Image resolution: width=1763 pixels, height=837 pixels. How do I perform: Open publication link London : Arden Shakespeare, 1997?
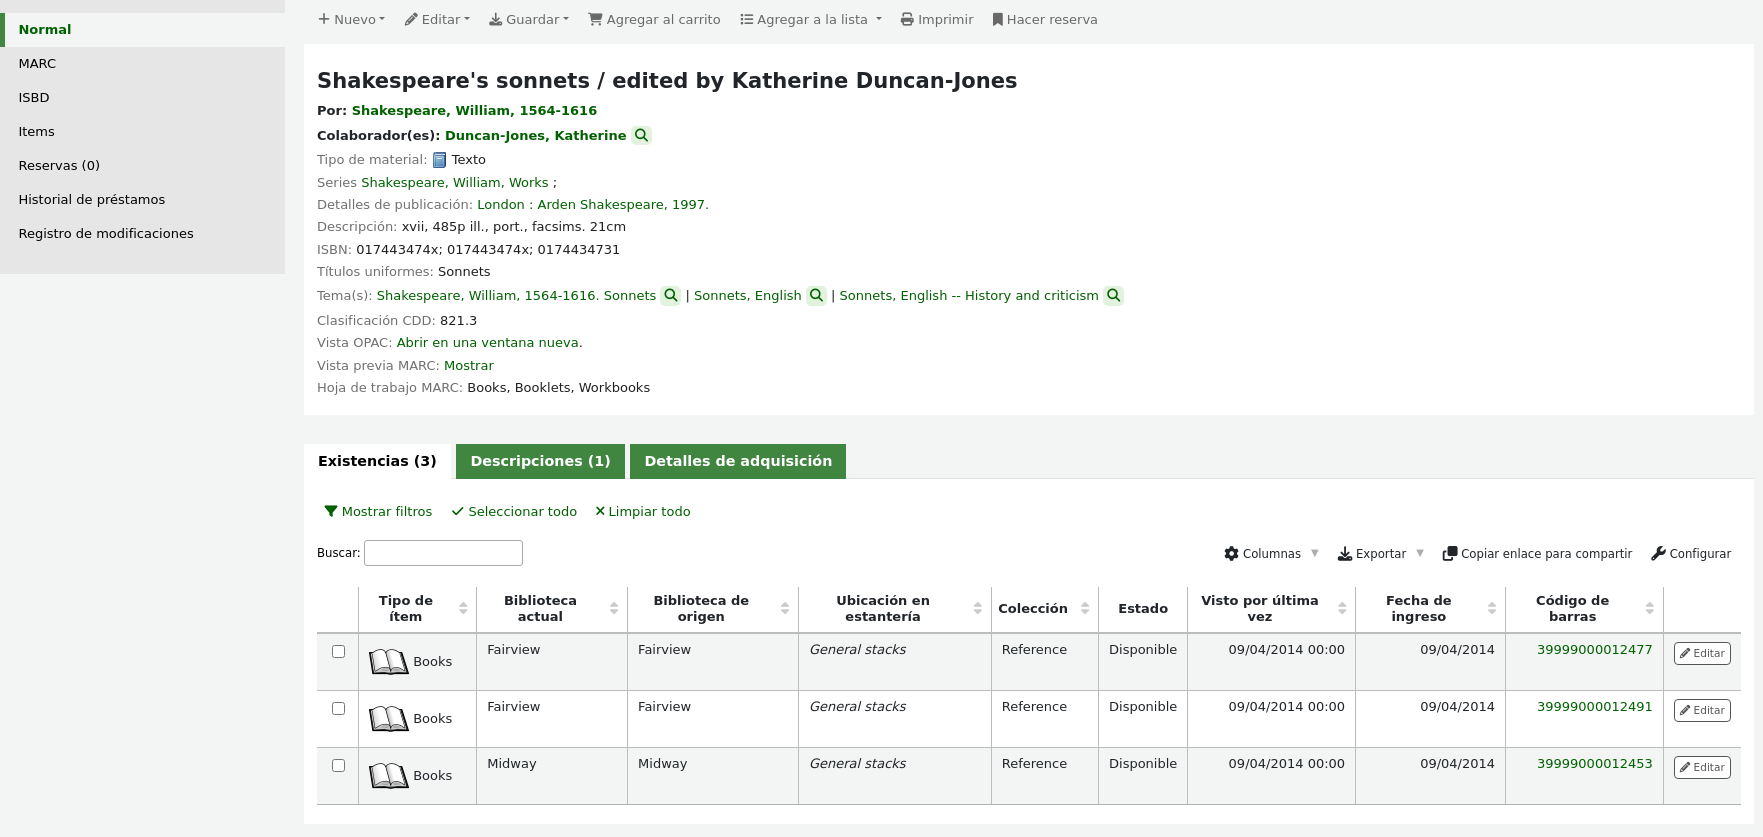592,204
